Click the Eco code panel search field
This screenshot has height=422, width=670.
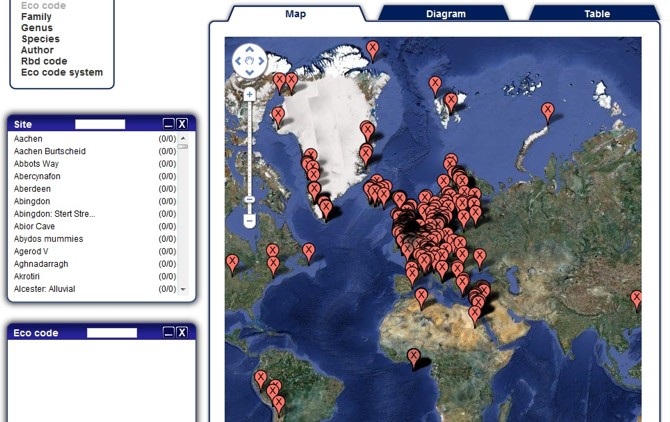112,333
